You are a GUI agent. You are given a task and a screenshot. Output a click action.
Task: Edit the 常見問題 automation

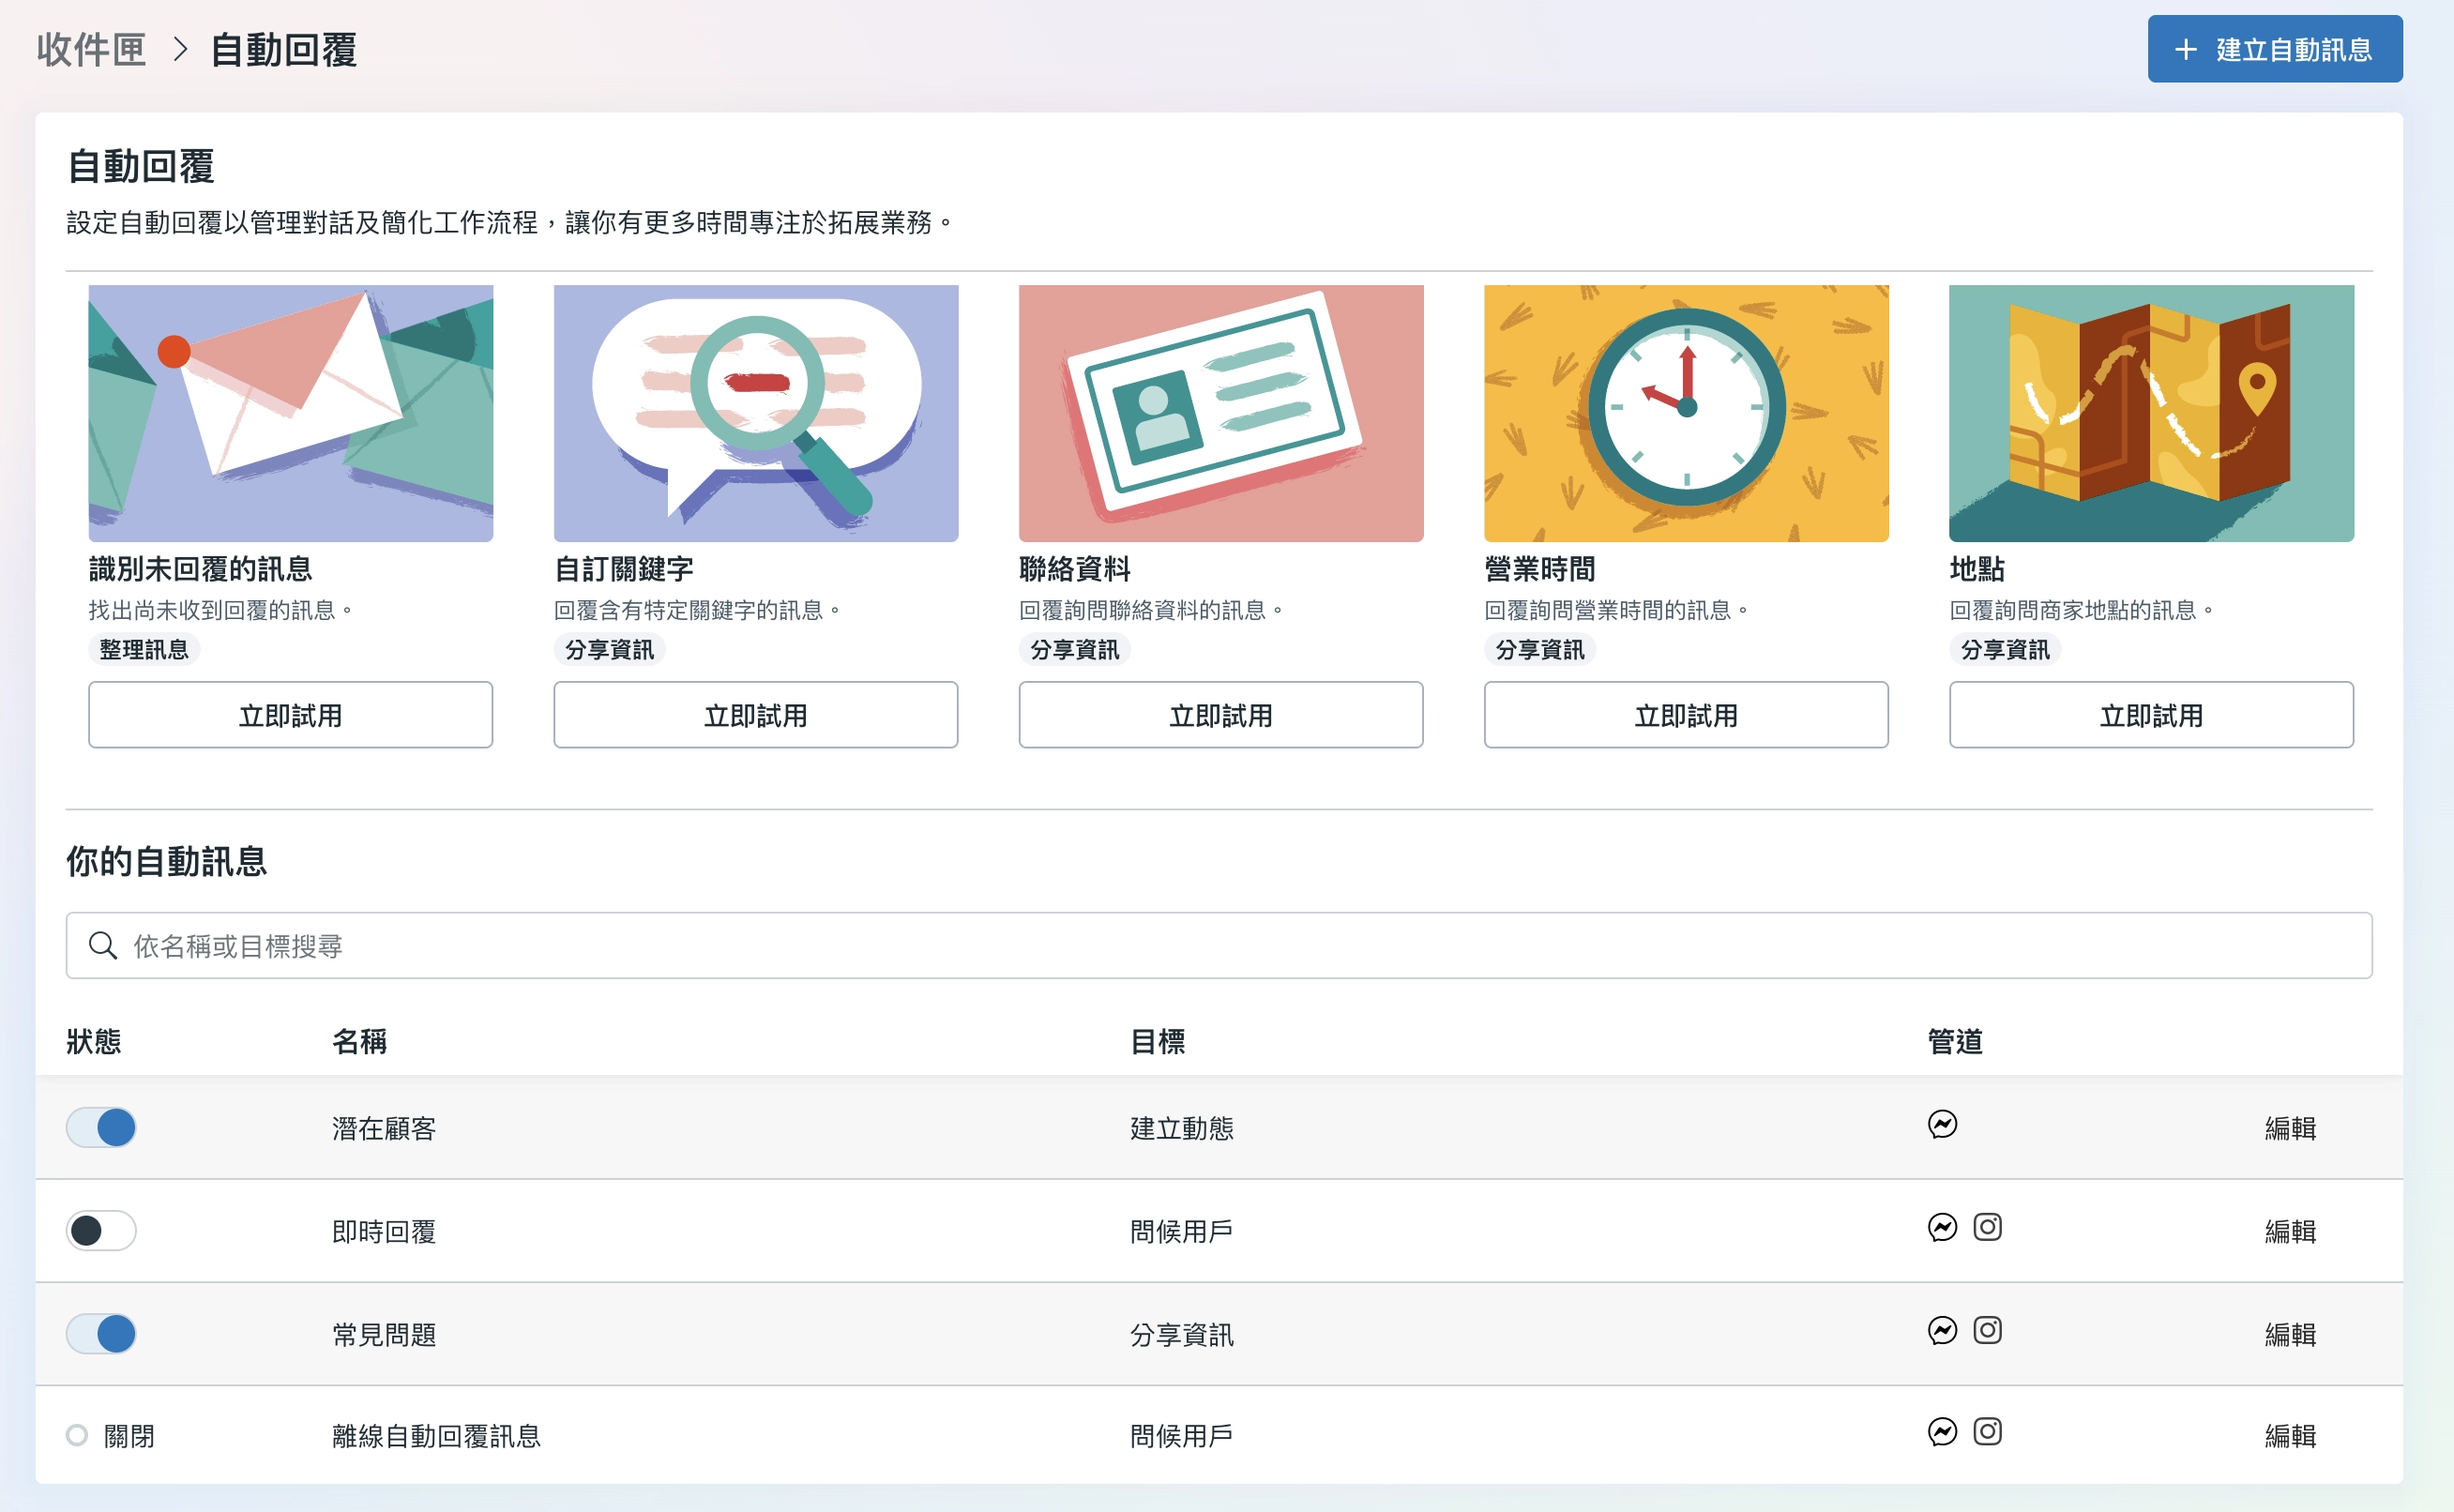click(2290, 1335)
